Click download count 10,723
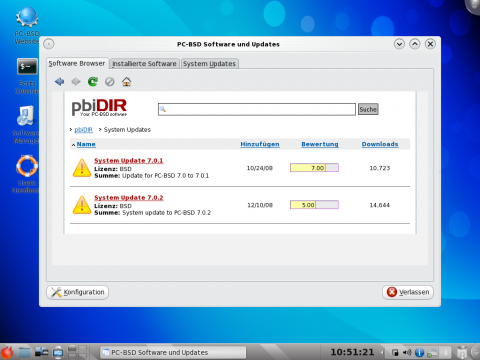480x360 pixels. pos(380,168)
